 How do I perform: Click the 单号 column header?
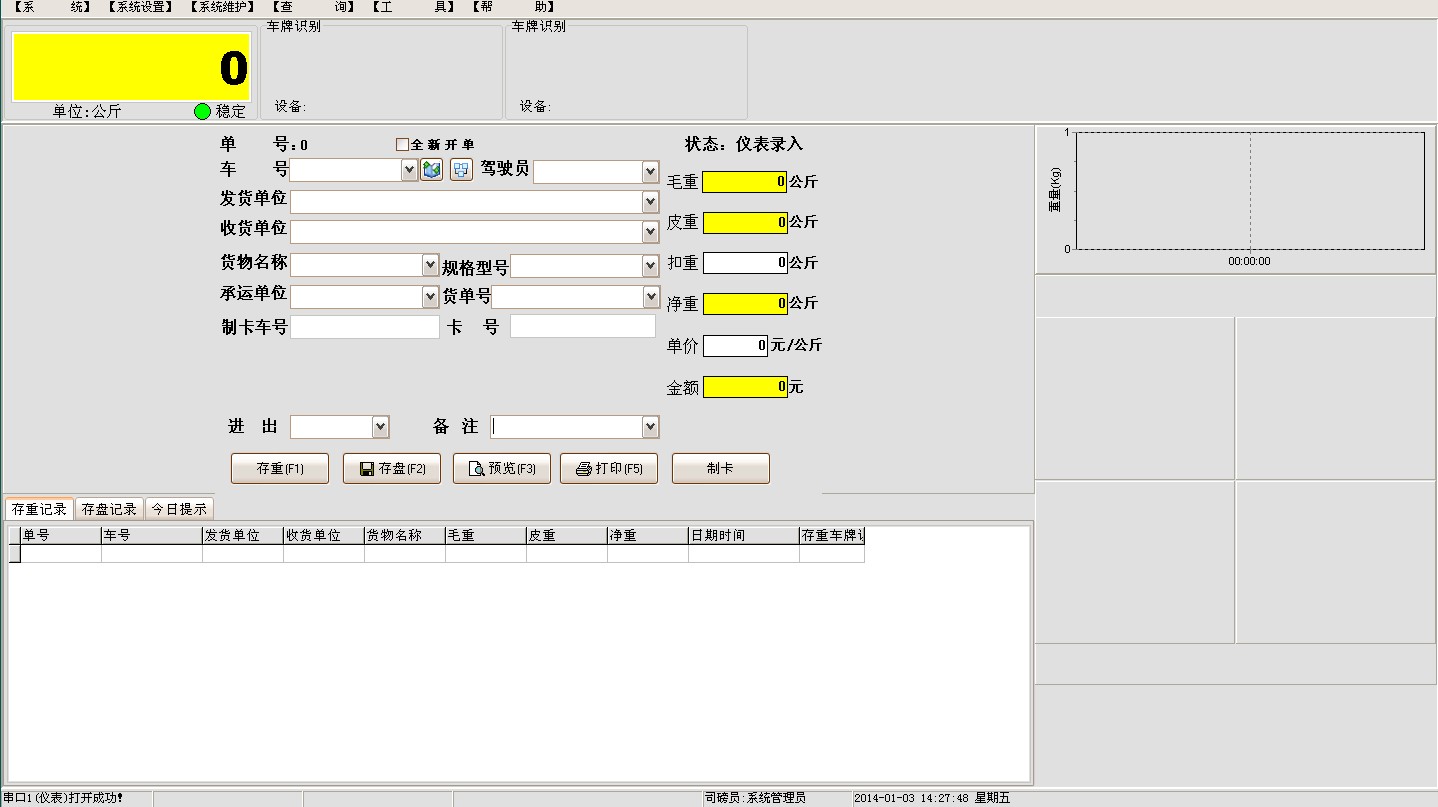tap(61, 536)
